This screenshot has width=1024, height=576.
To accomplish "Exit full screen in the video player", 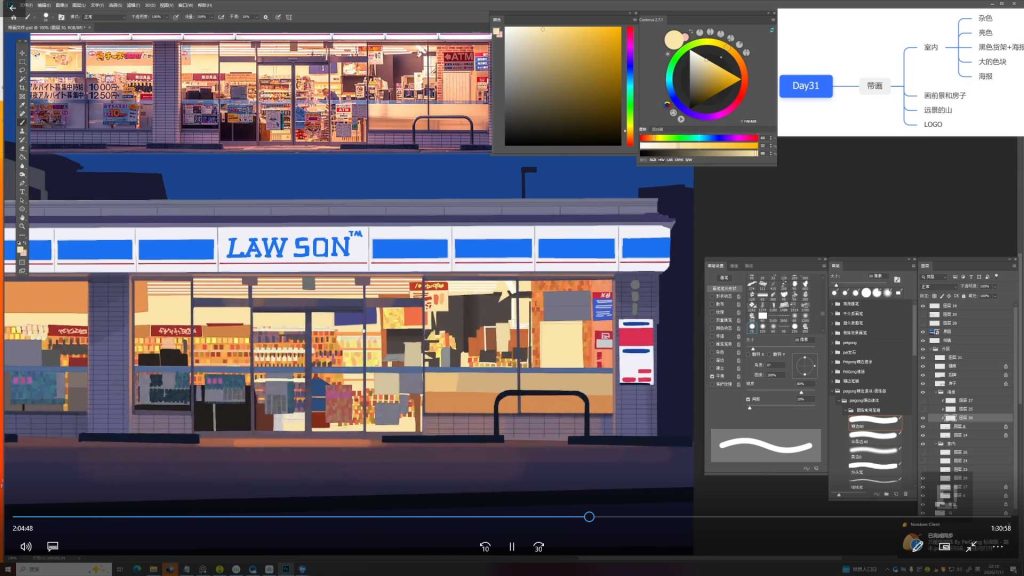I will point(971,547).
